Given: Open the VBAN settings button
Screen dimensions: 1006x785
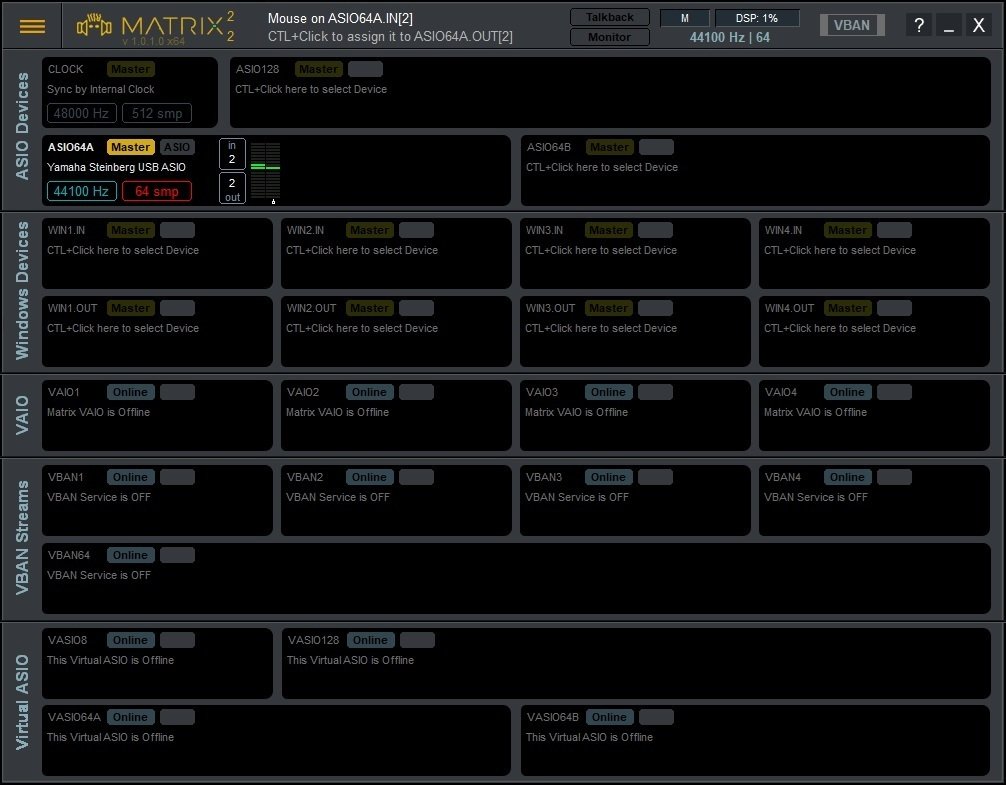Looking at the screenshot, I should [x=852, y=25].
